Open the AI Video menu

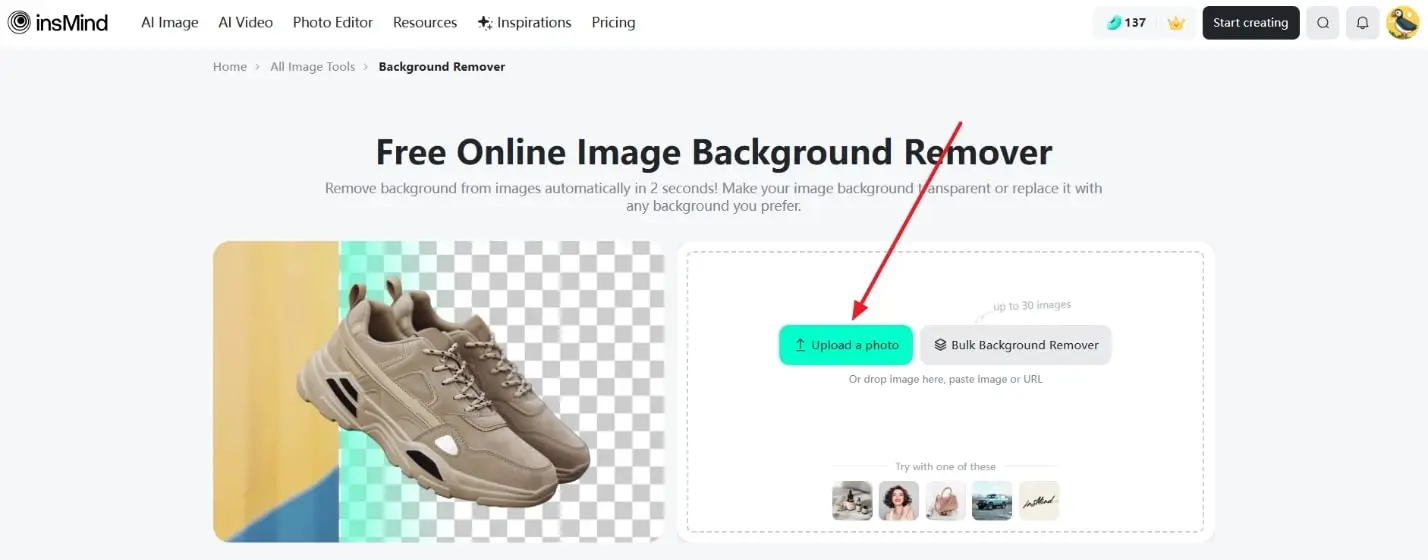[246, 22]
